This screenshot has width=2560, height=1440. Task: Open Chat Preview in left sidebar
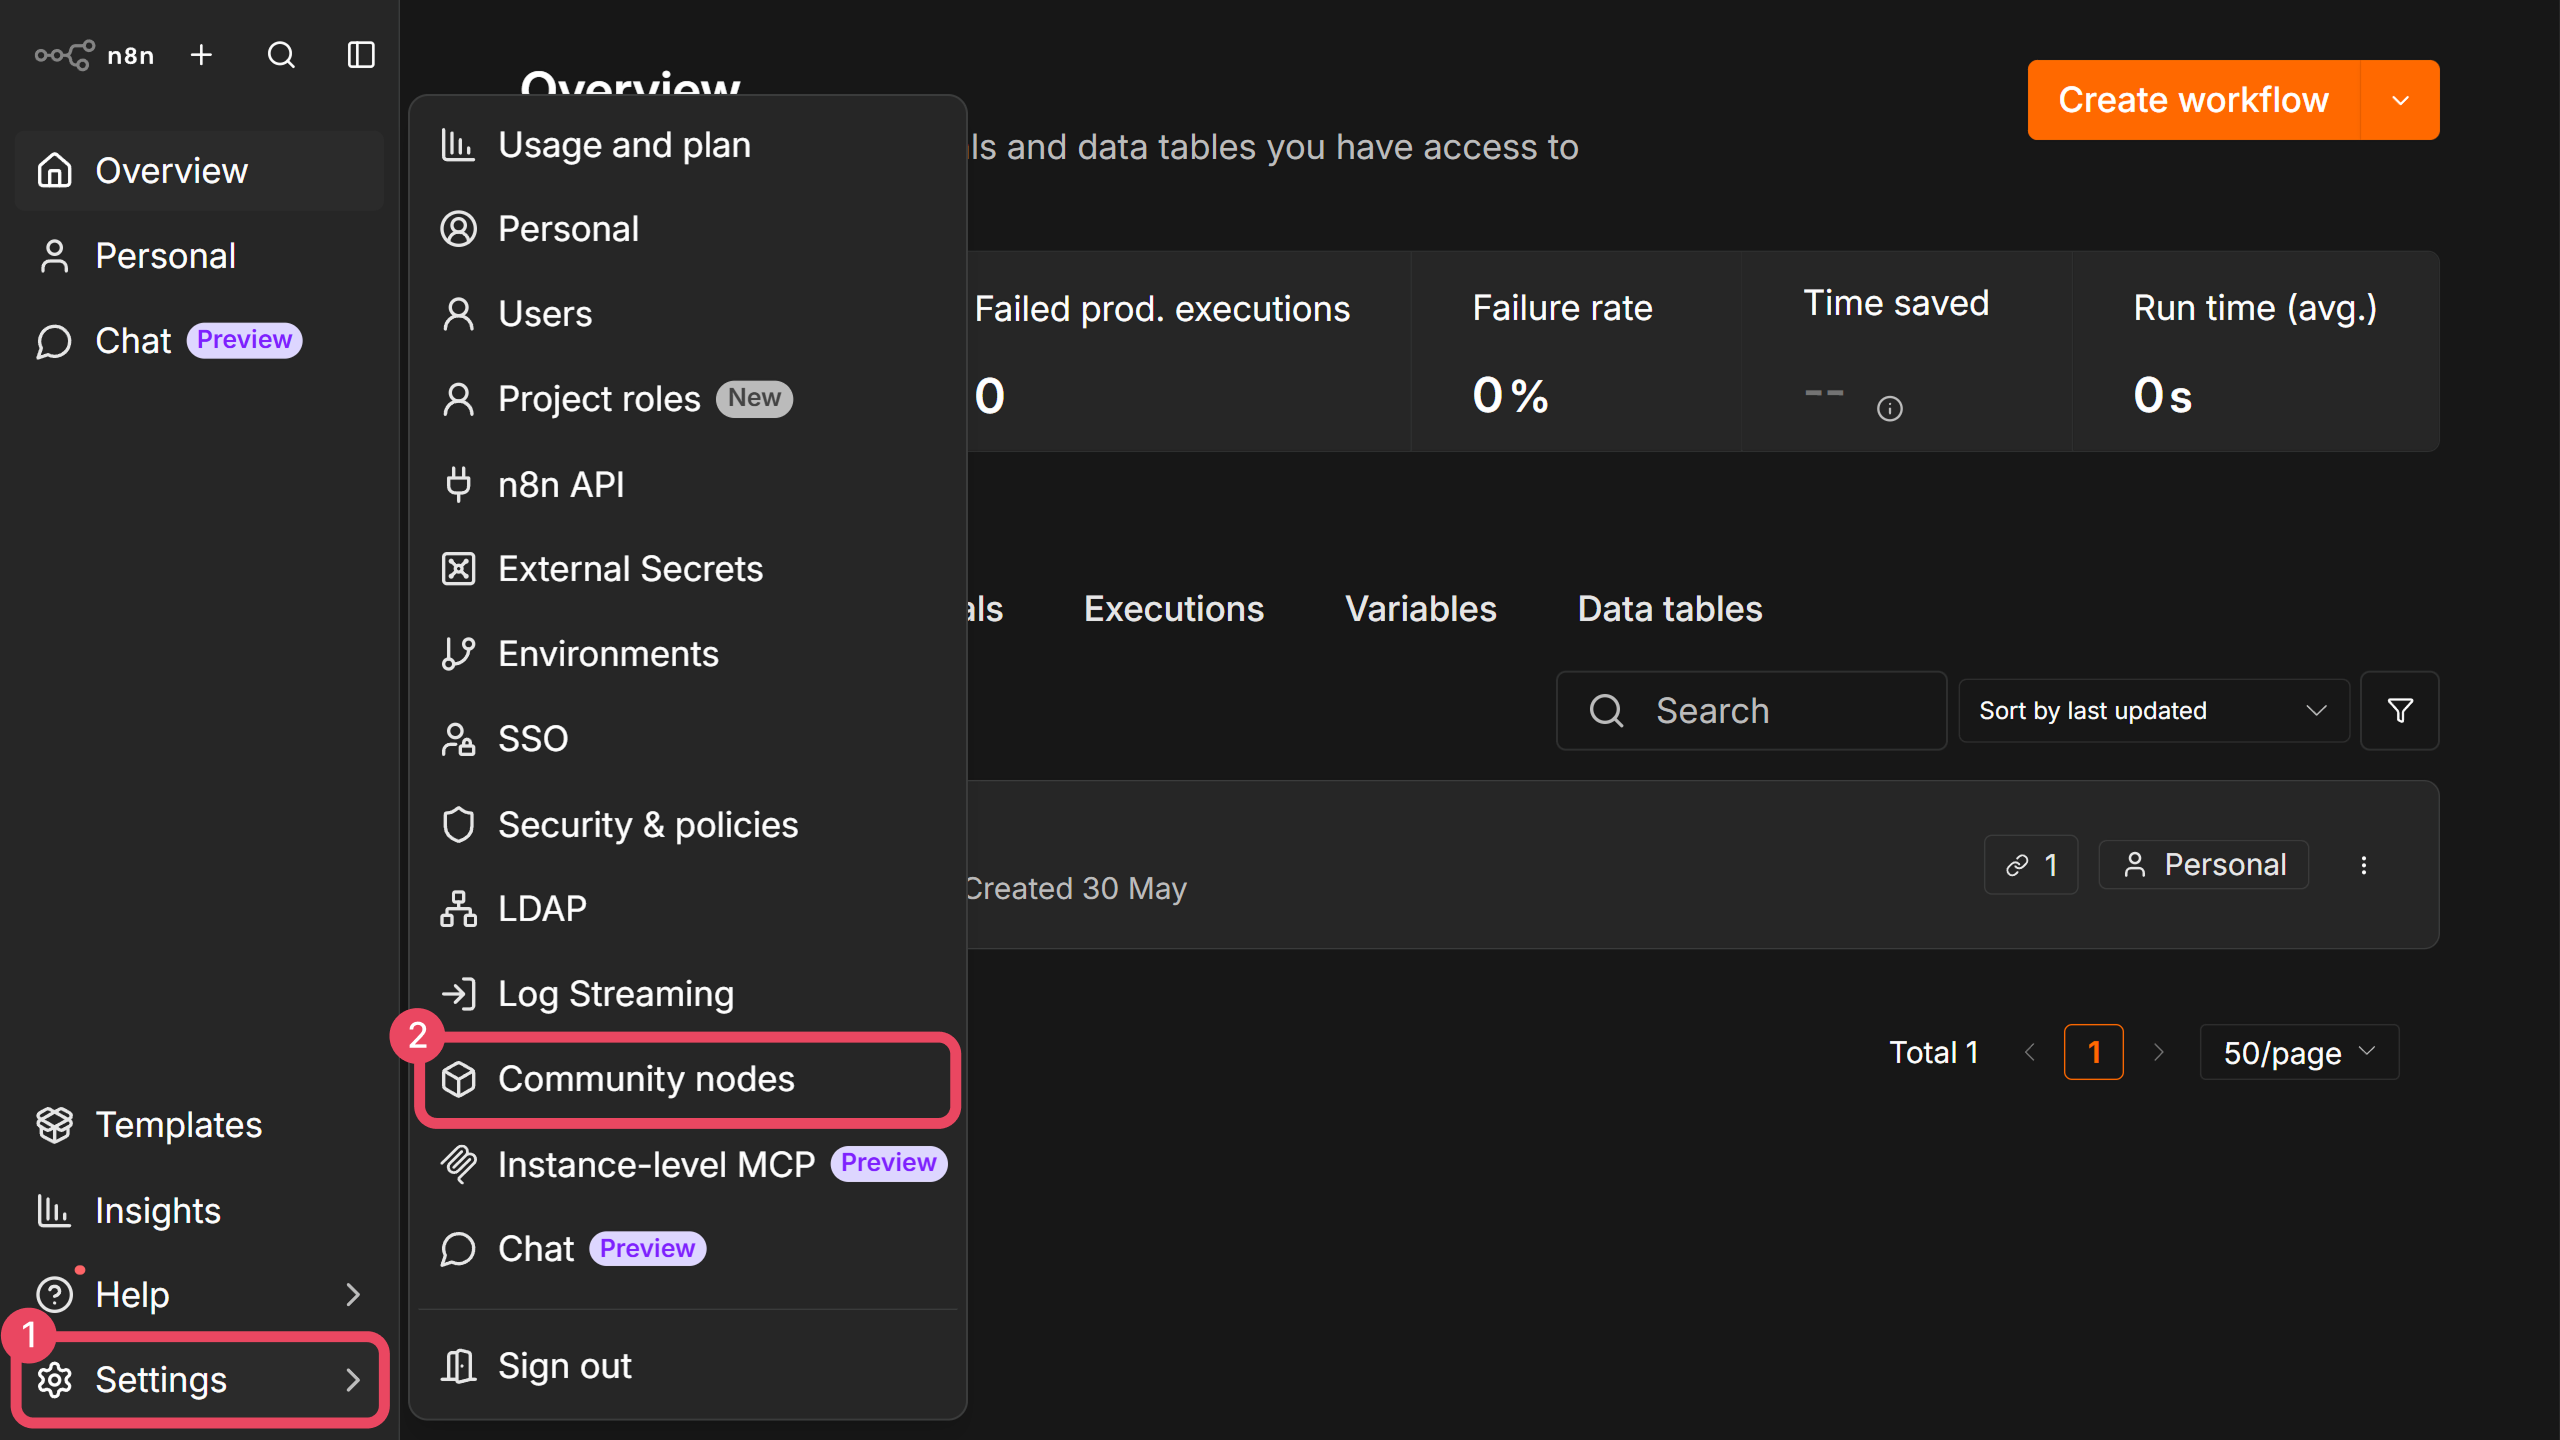[x=200, y=341]
